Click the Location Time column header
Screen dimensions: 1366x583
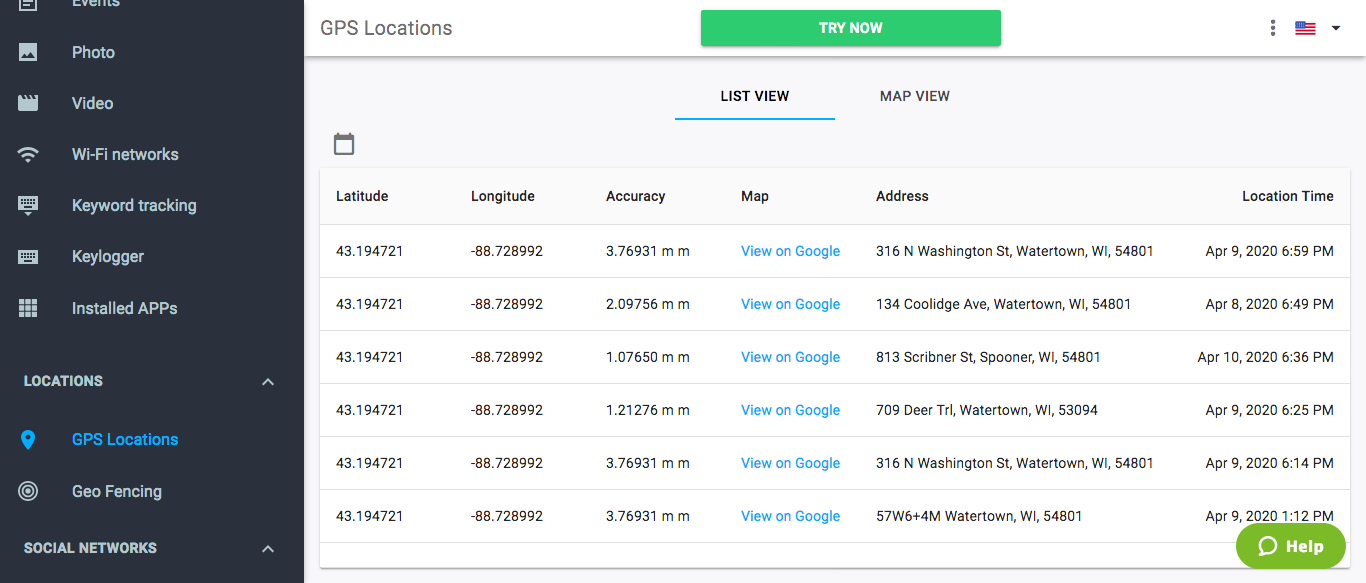pyautogui.click(x=1288, y=196)
